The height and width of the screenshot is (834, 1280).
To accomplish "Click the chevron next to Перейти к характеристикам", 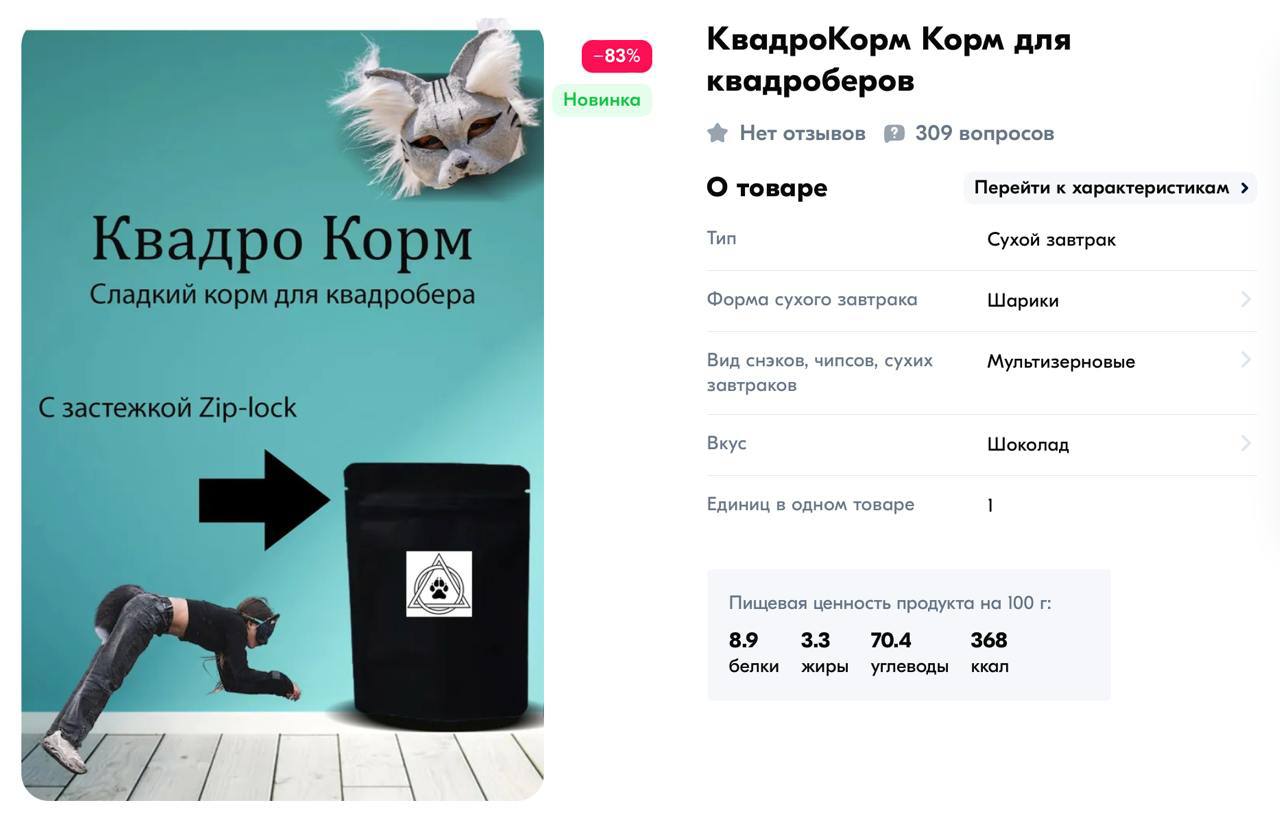I will coord(1245,188).
